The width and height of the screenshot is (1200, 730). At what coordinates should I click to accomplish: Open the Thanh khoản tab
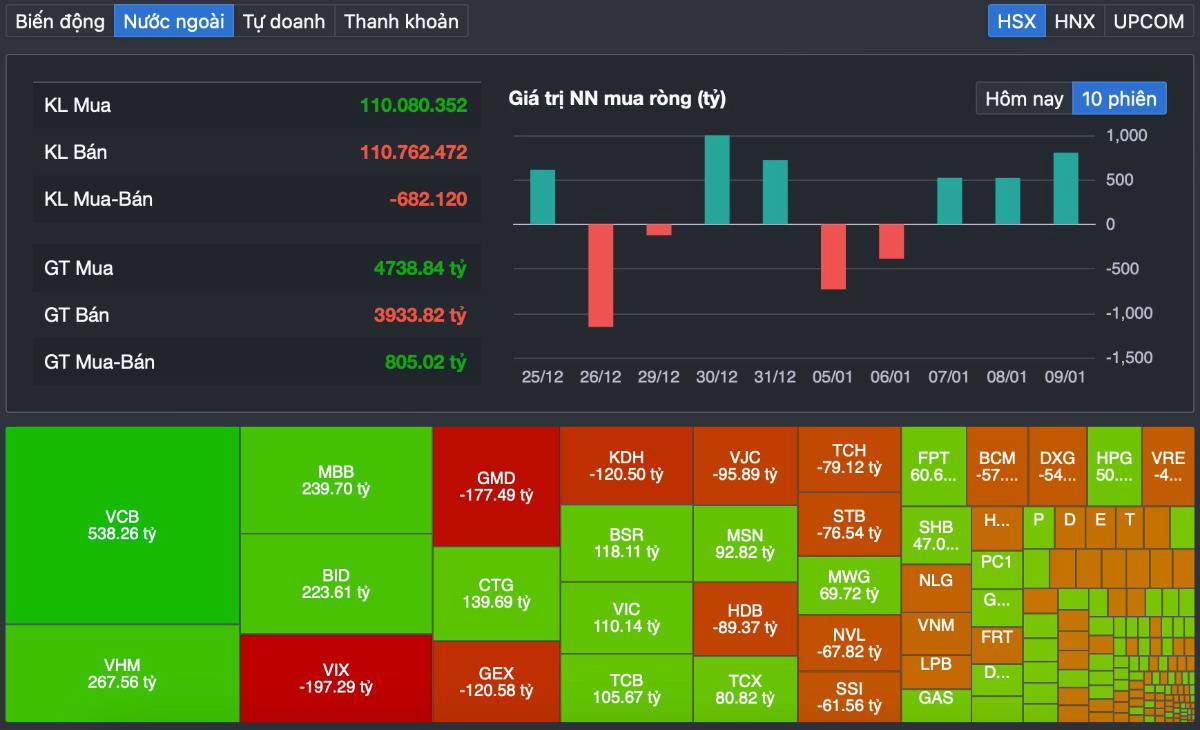coord(401,21)
